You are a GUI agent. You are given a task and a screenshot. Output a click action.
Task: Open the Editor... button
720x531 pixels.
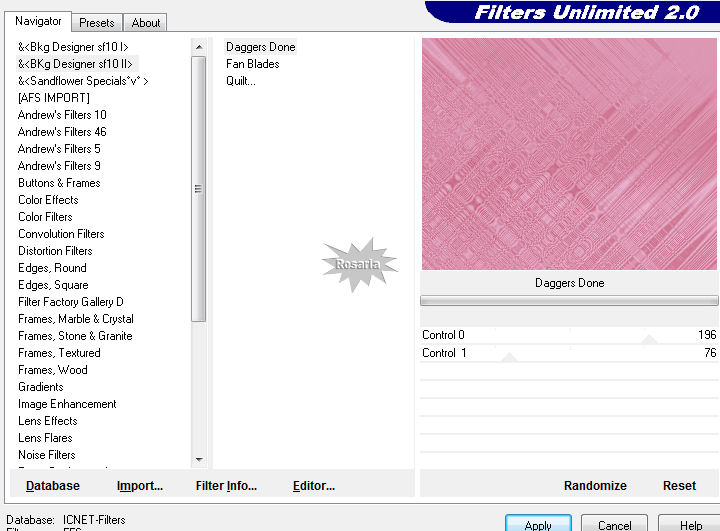click(314, 486)
